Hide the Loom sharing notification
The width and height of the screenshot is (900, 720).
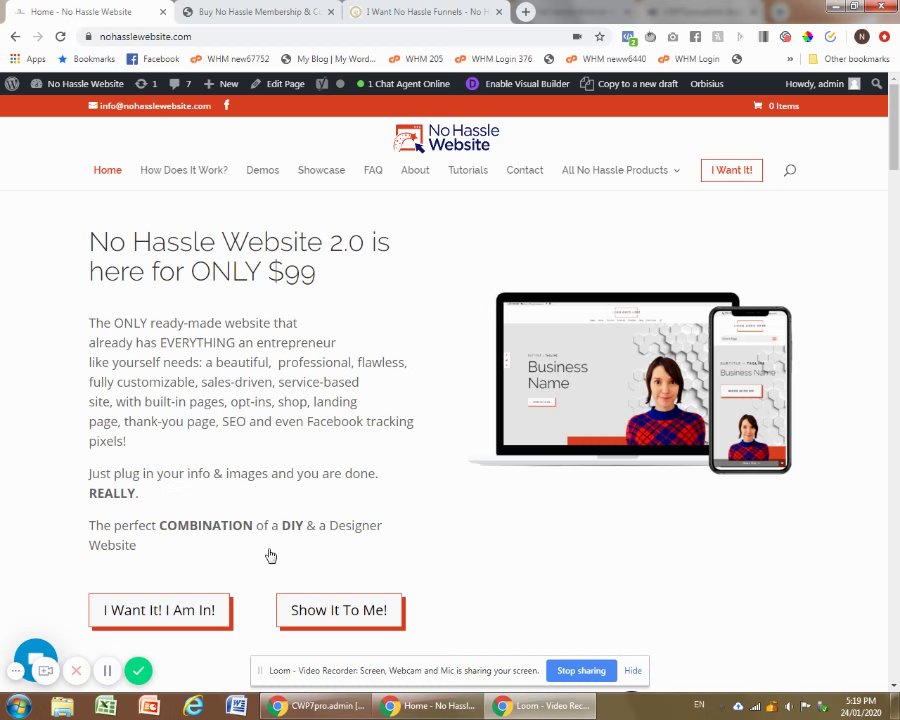633,671
